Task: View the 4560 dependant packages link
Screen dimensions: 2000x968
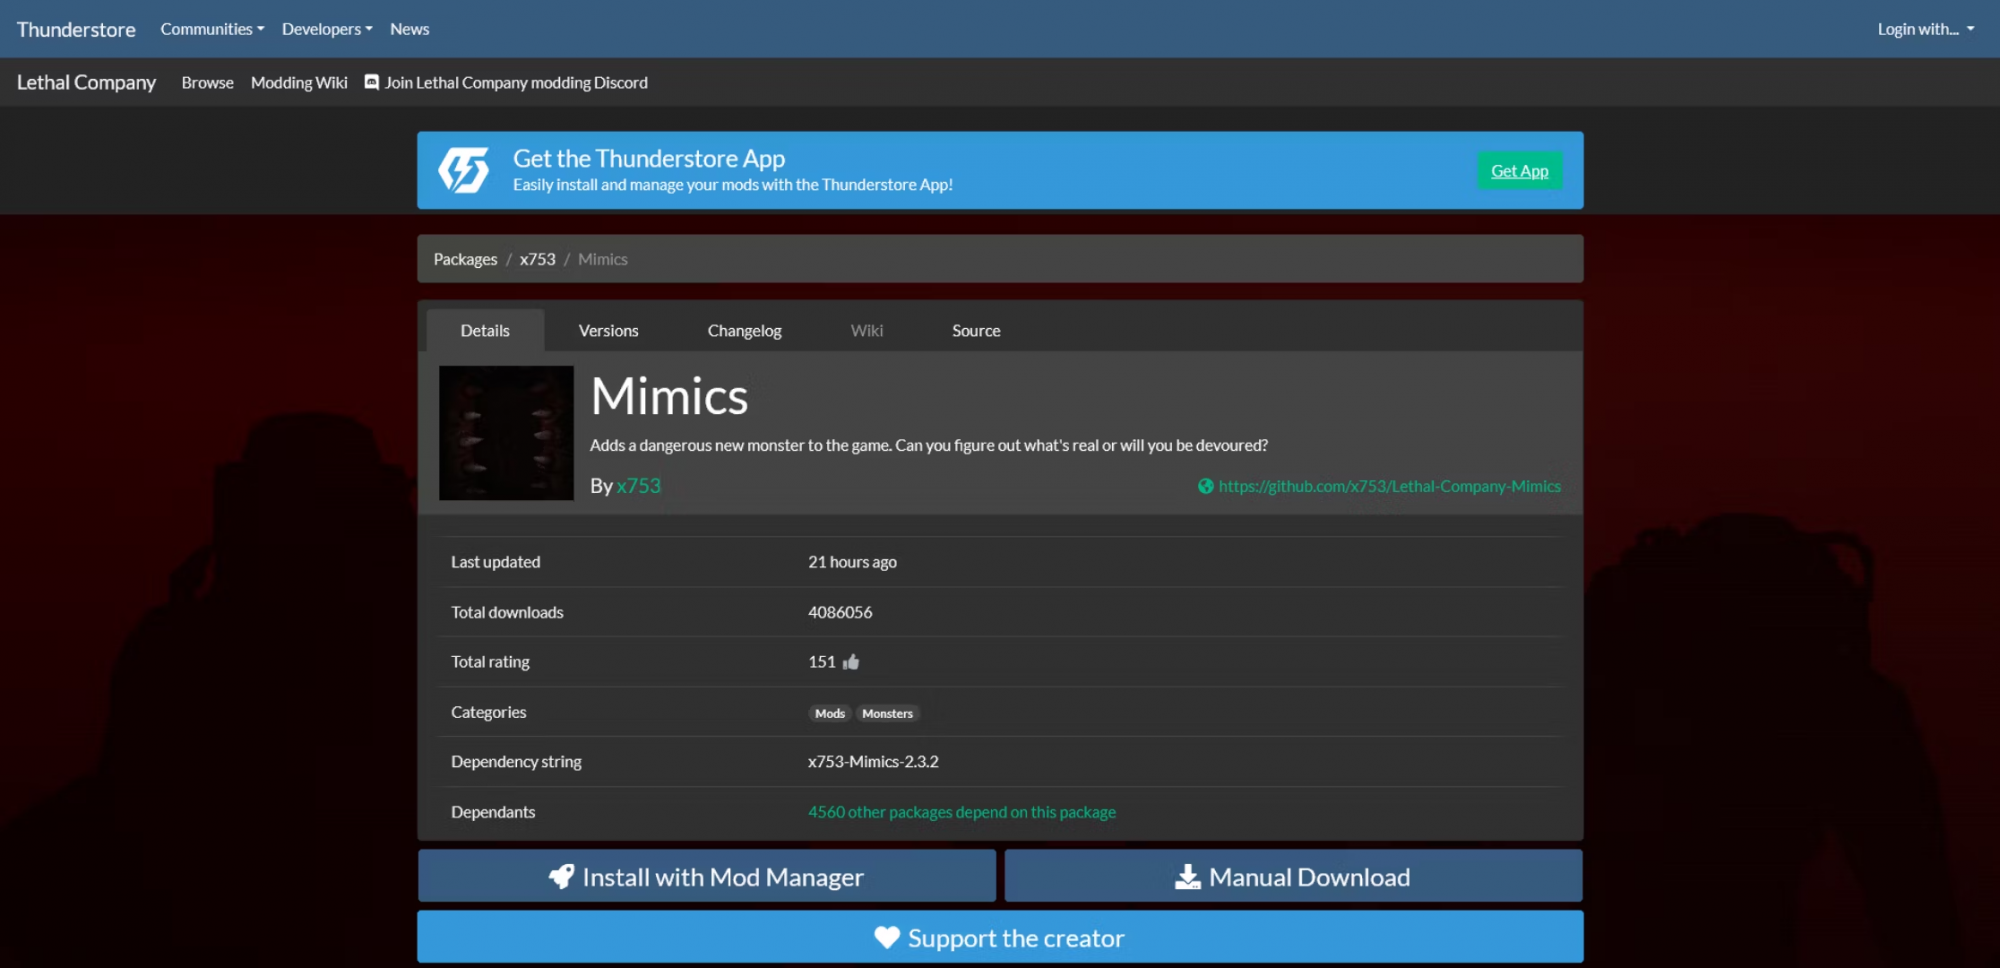Action: pos(961,812)
